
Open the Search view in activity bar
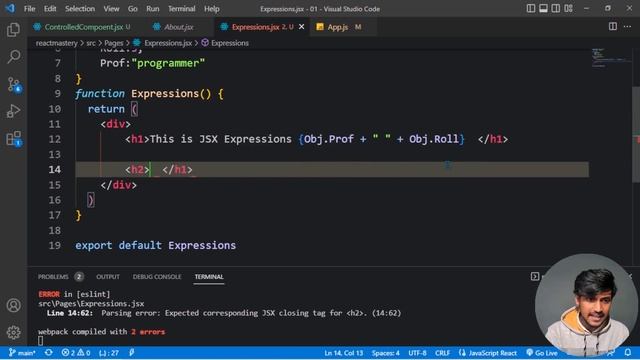click(x=13, y=56)
